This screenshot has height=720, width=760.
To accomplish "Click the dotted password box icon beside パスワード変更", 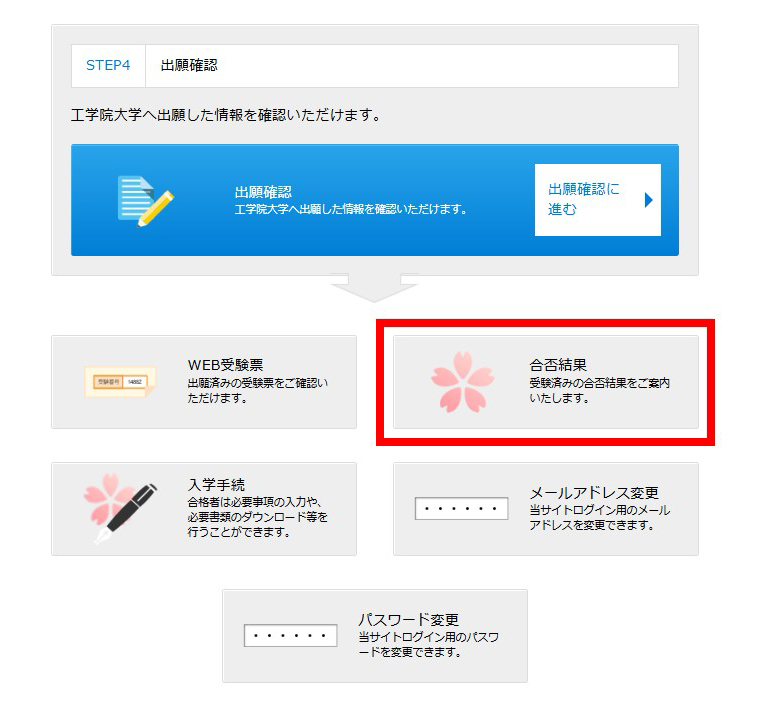I will tap(290, 636).
